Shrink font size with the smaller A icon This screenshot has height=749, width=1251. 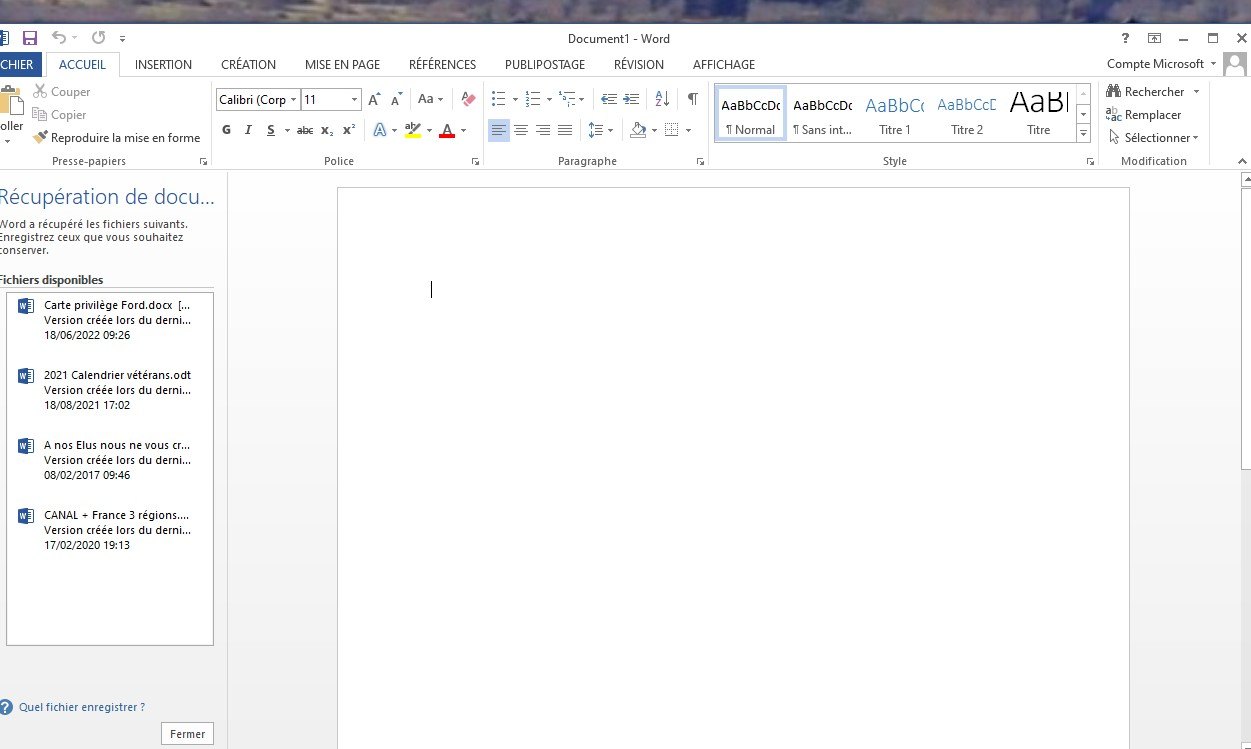tap(396, 99)
